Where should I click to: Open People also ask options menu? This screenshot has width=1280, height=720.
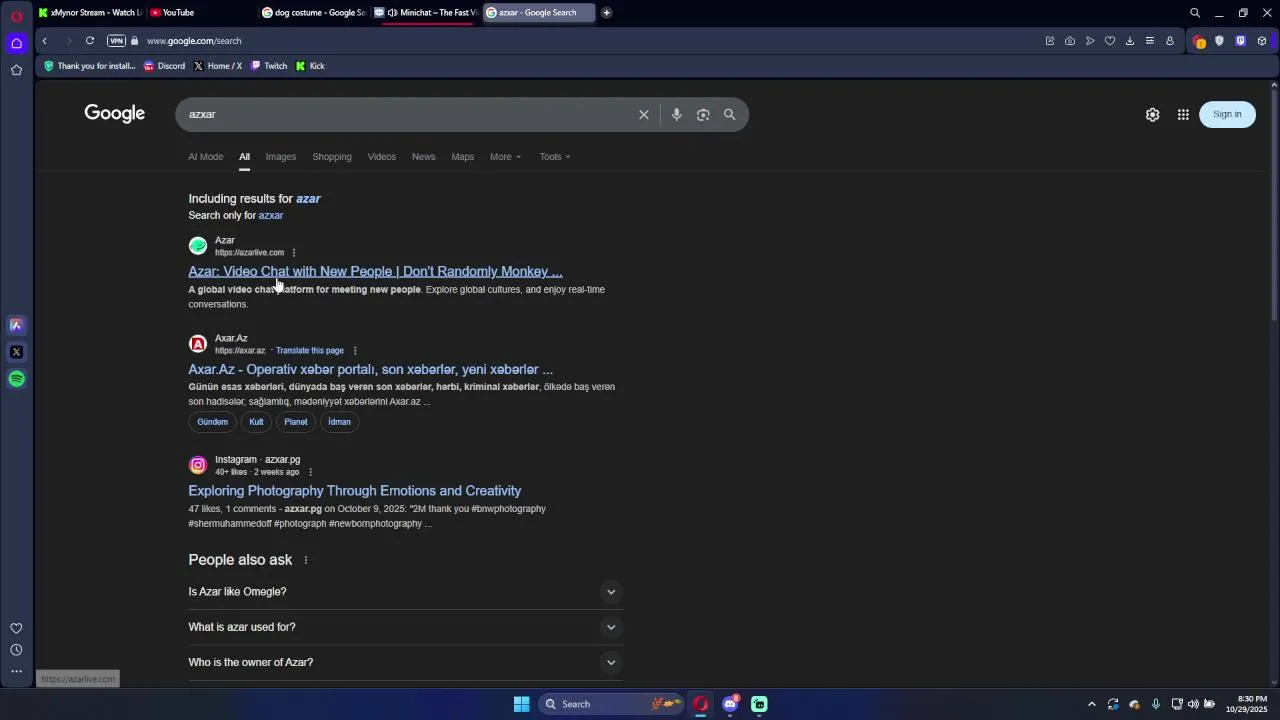306,560
